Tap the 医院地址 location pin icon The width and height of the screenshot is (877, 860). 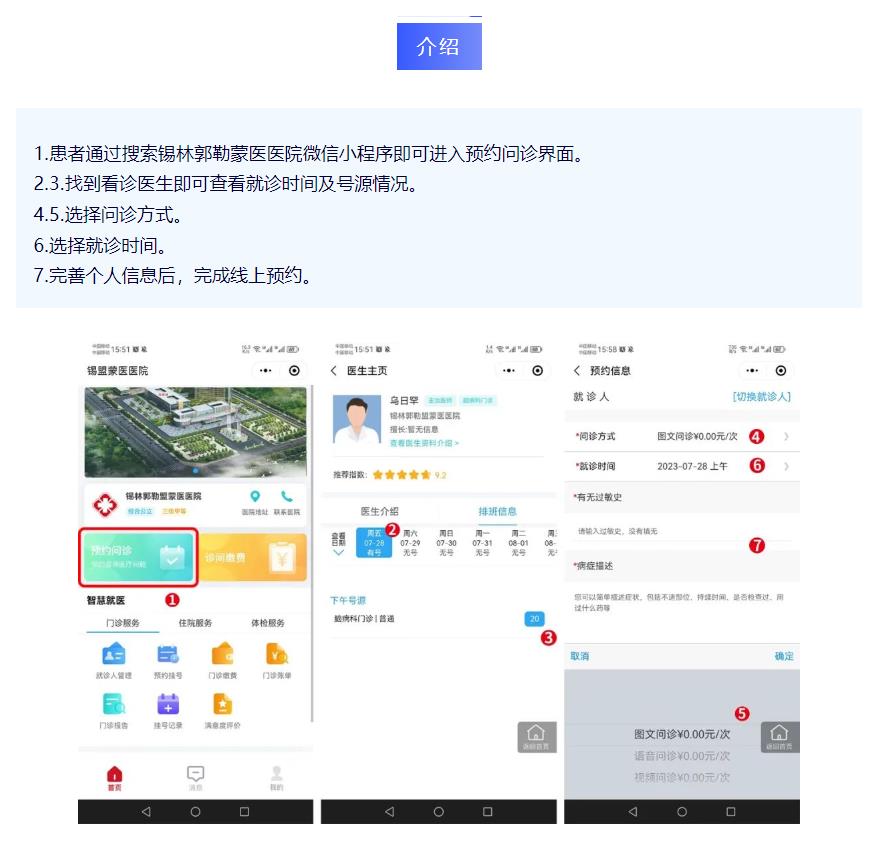256,497
